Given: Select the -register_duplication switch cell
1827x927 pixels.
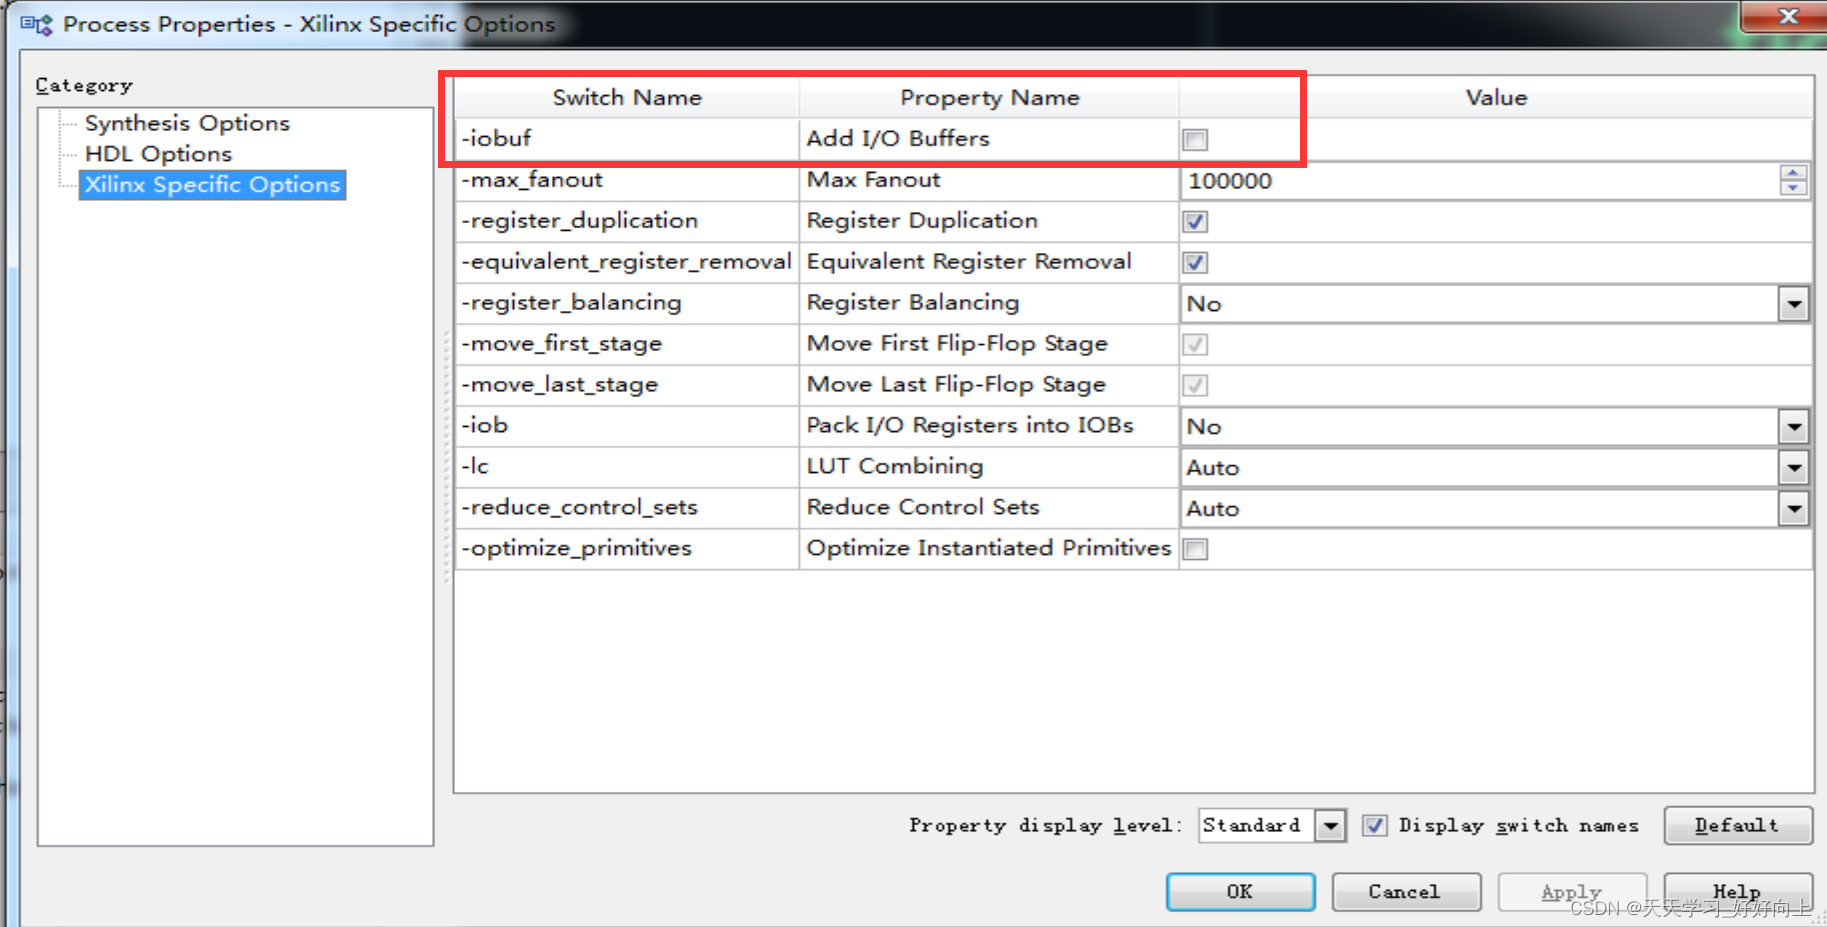Looking at the screenshot, I should point(627,221).
